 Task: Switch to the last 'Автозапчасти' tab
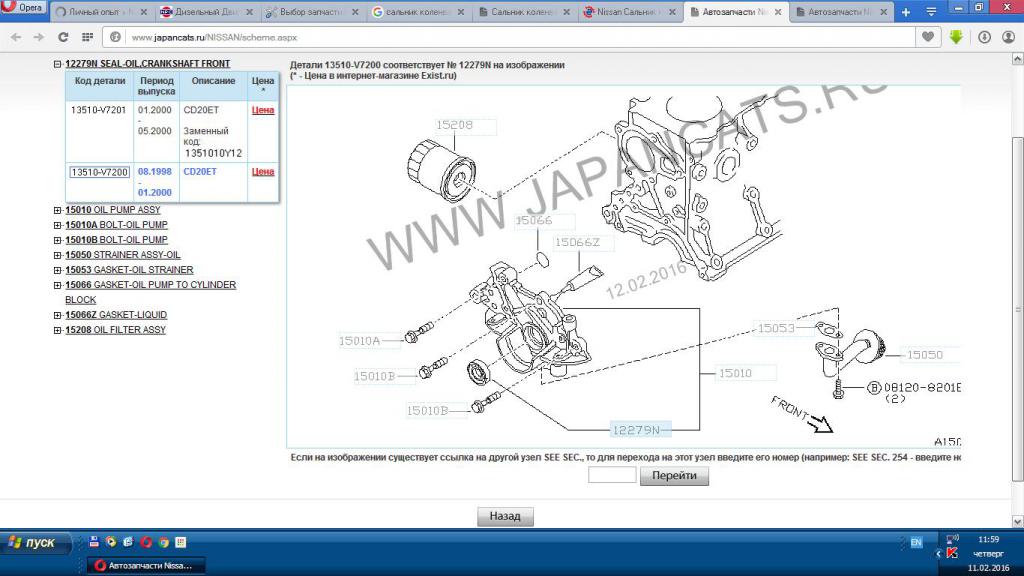[x=841, y=12]
